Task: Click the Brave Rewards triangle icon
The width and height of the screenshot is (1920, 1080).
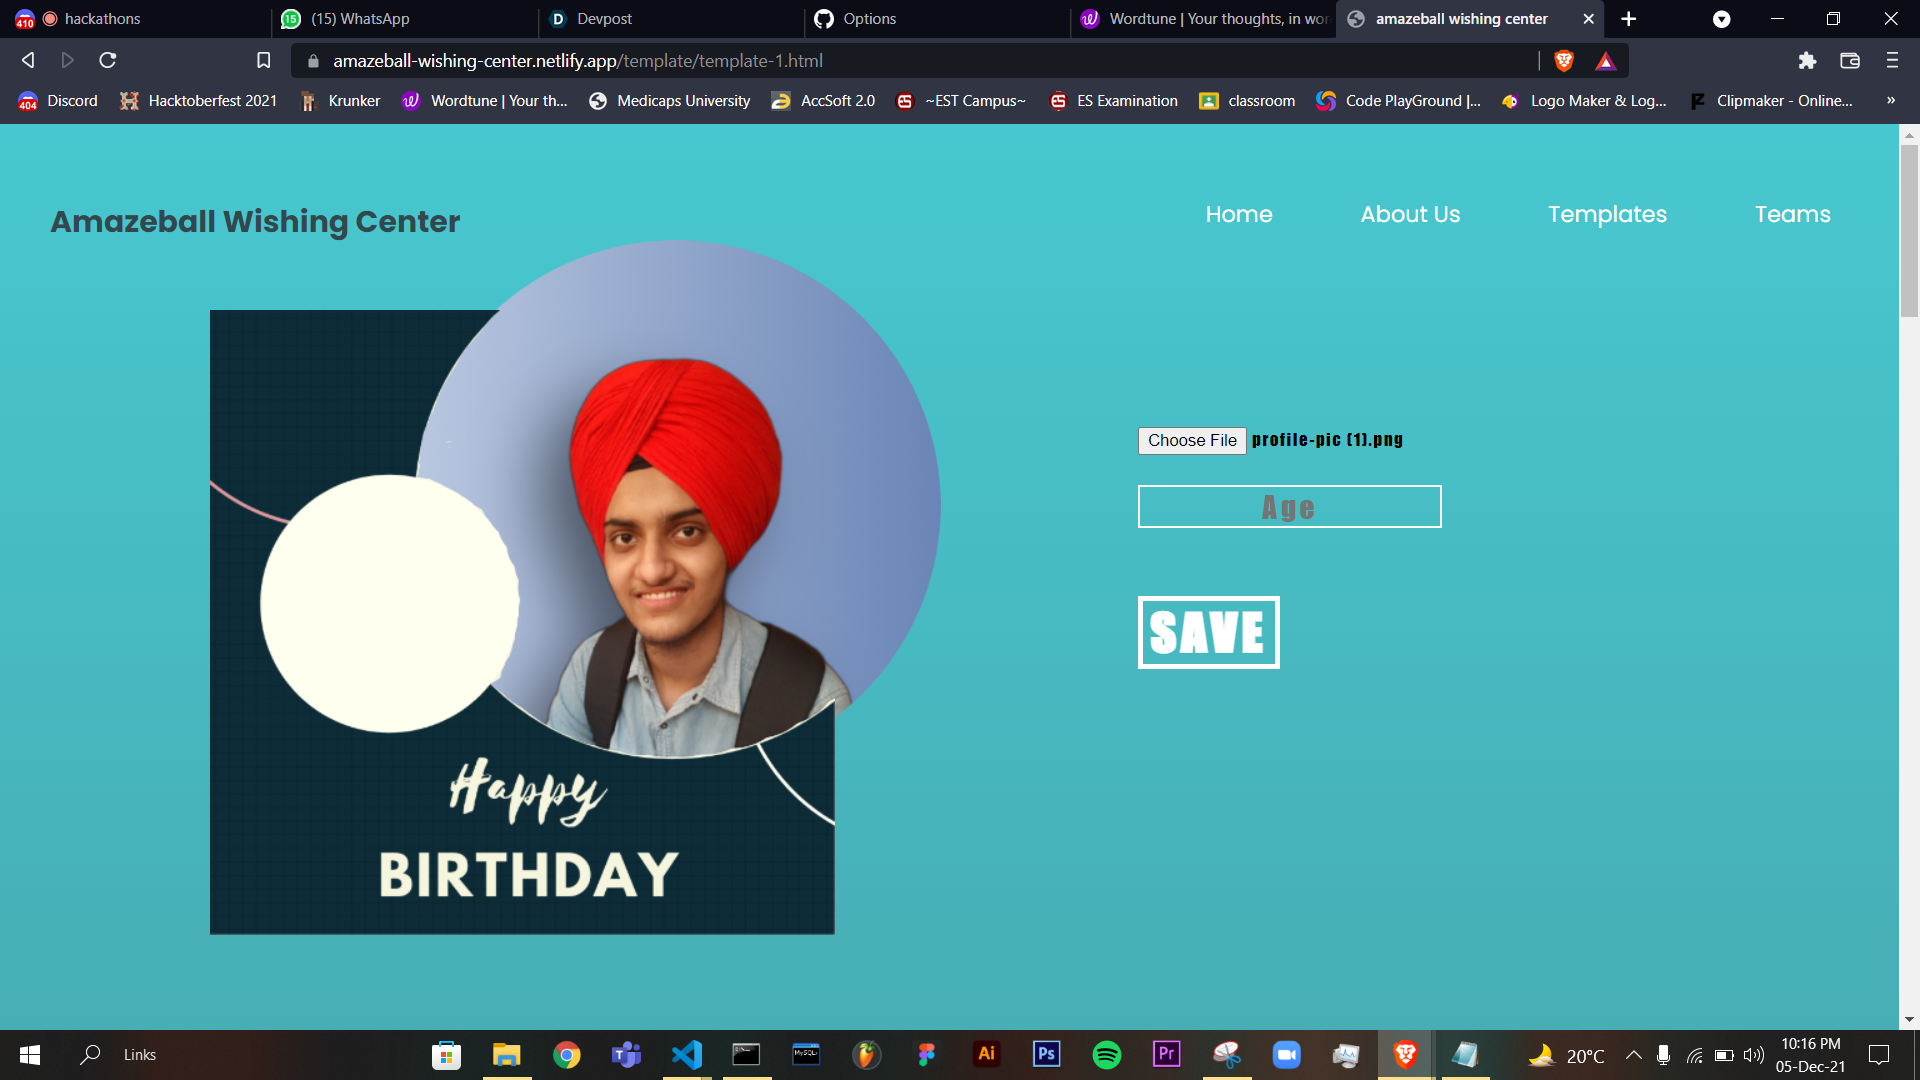Action: click(1606, 61)
